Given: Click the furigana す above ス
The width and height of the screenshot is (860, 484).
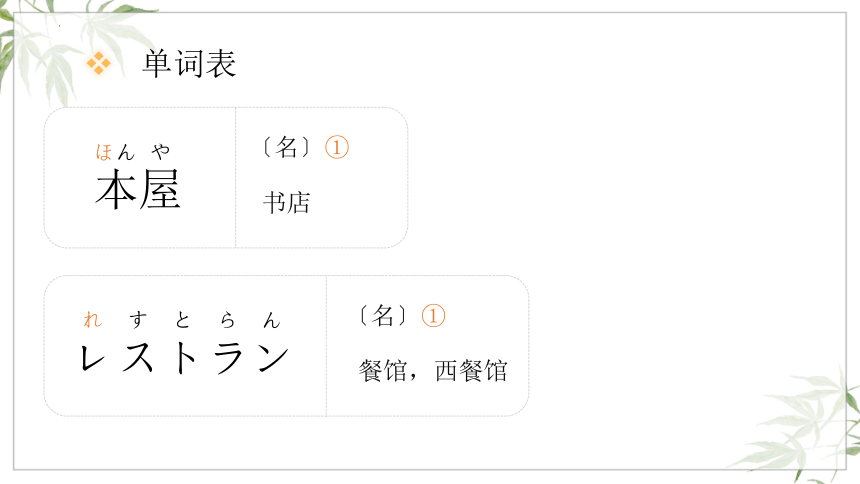Looking at the screenshot, I should point(138,319).
